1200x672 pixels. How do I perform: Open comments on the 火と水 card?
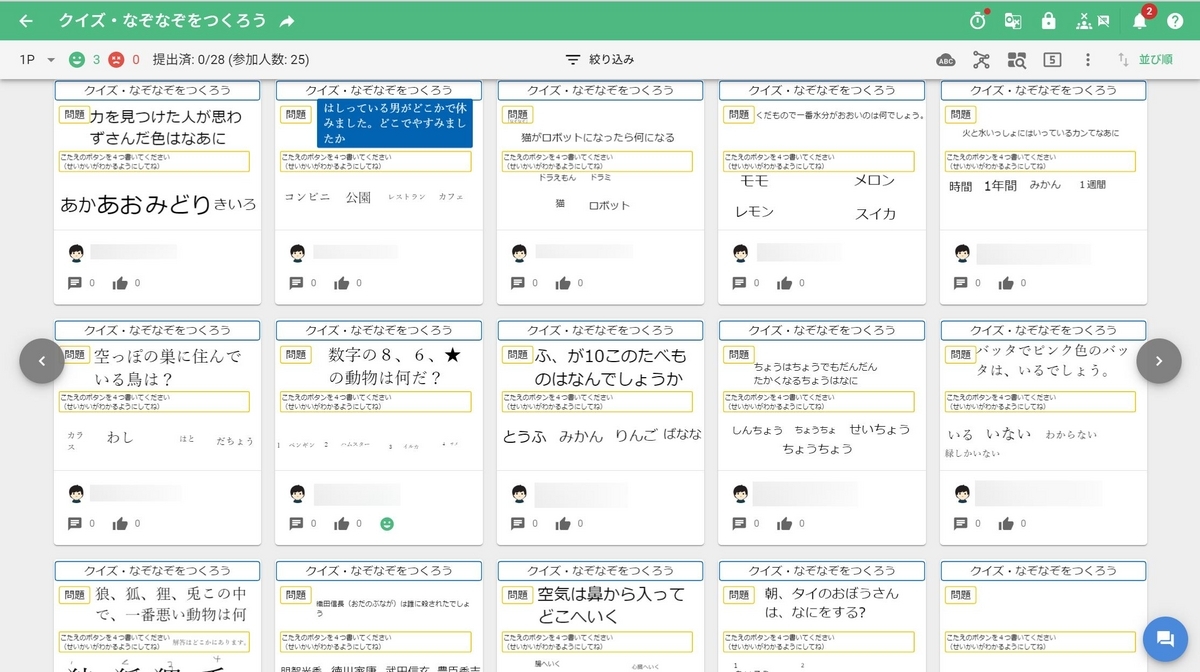(962, 283)
